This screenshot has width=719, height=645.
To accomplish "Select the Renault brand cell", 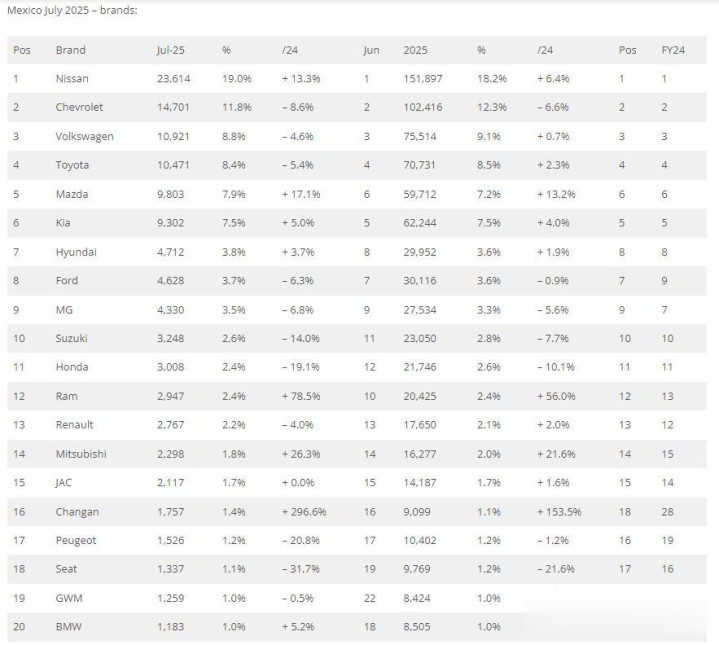I will click(74, 425).
